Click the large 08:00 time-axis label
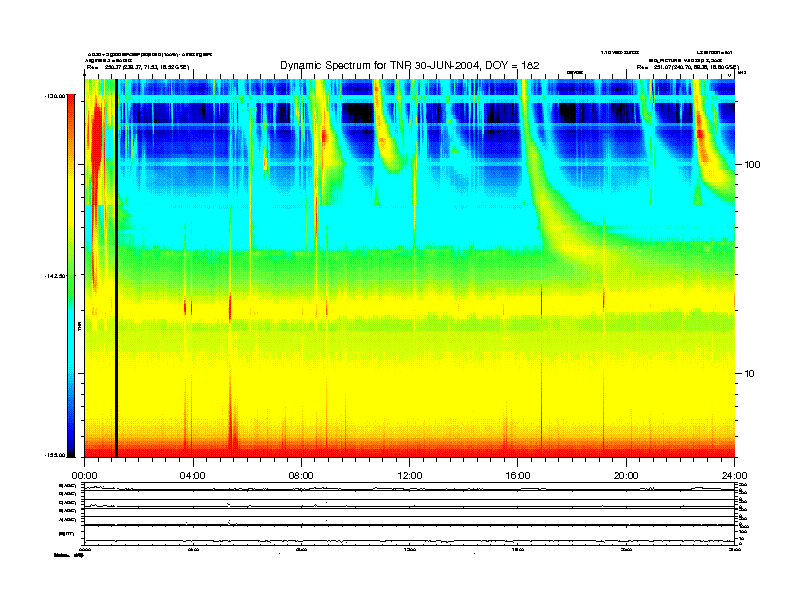792x612 pixels. 301,476
